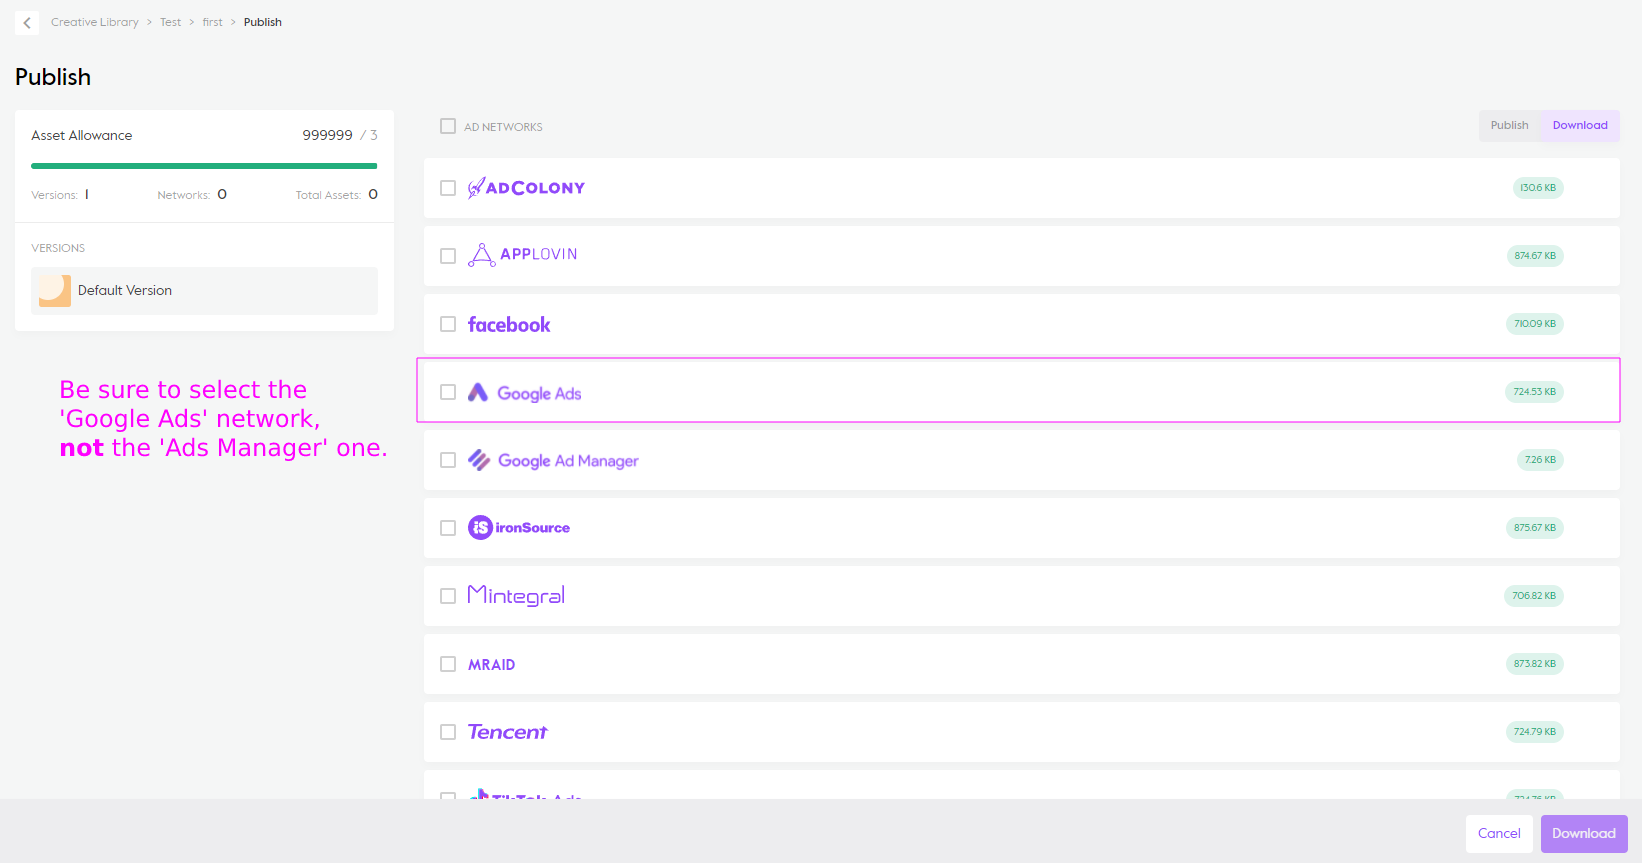Open the Creative Library breadcrumb
Viewport: 1642px width, 863px height.
coord(95,22)
